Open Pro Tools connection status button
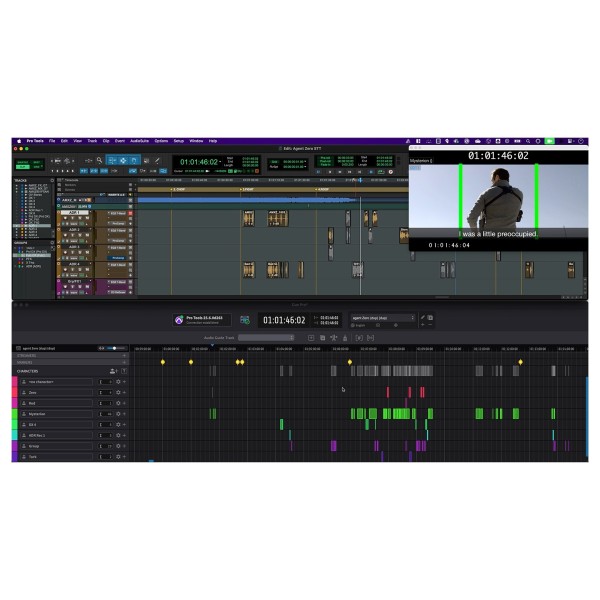The image size is (600, 600). 202,320
